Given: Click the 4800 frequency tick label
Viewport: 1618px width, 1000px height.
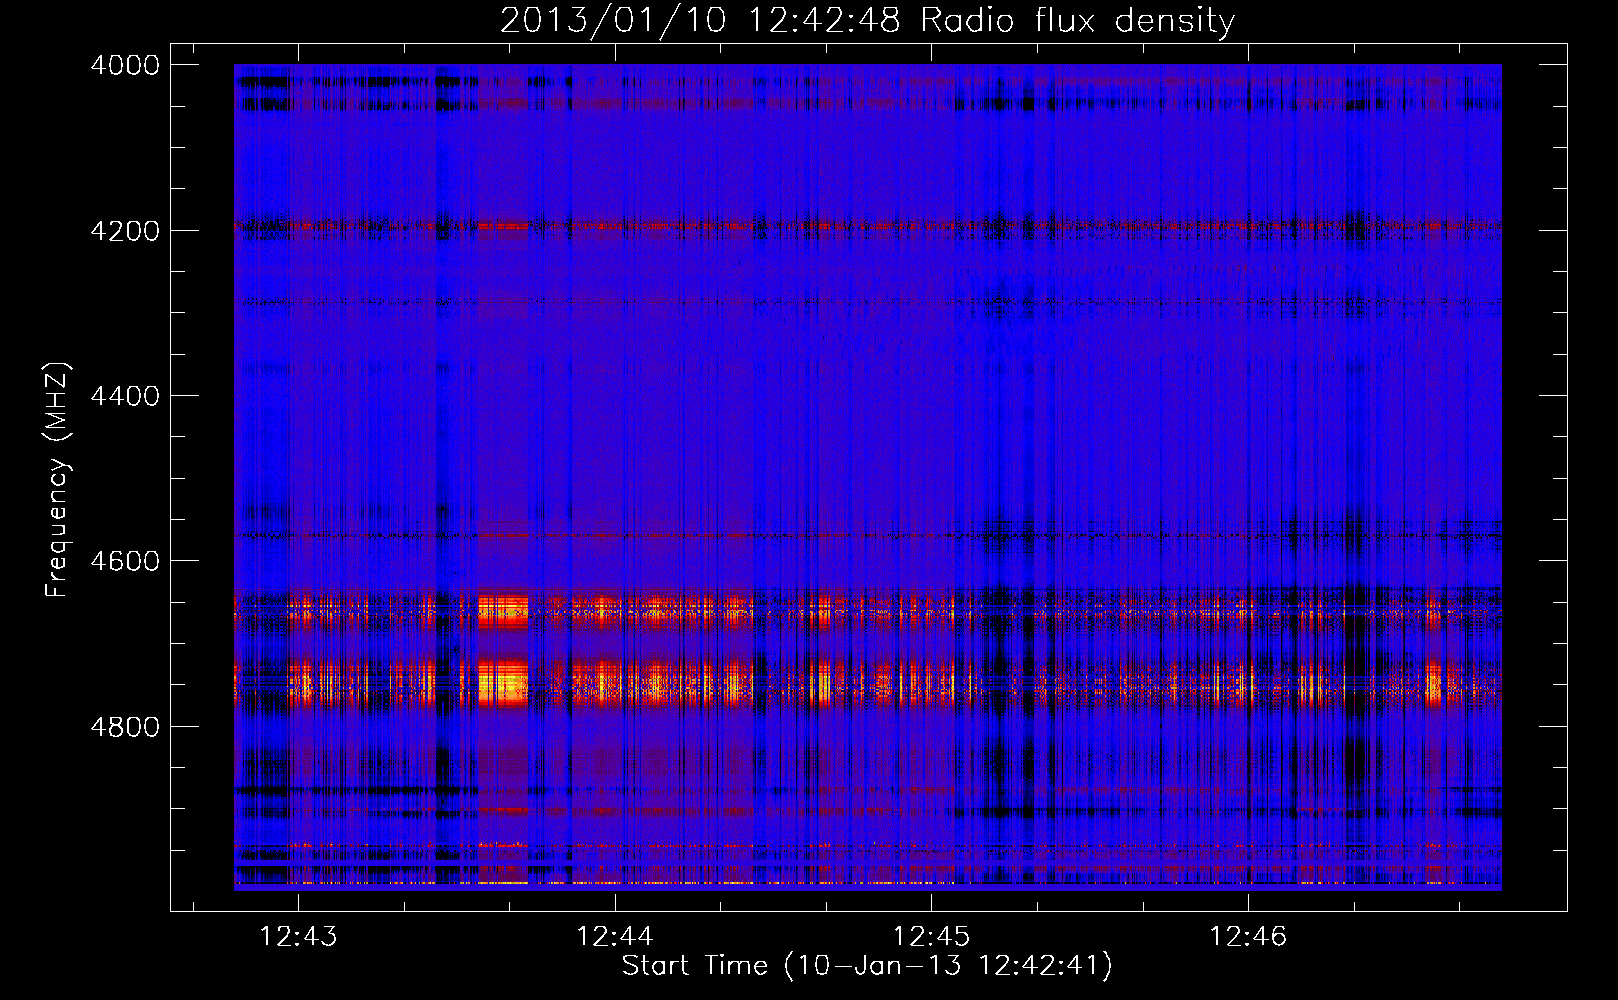Looking at the screenshot, I should [125, 727].
